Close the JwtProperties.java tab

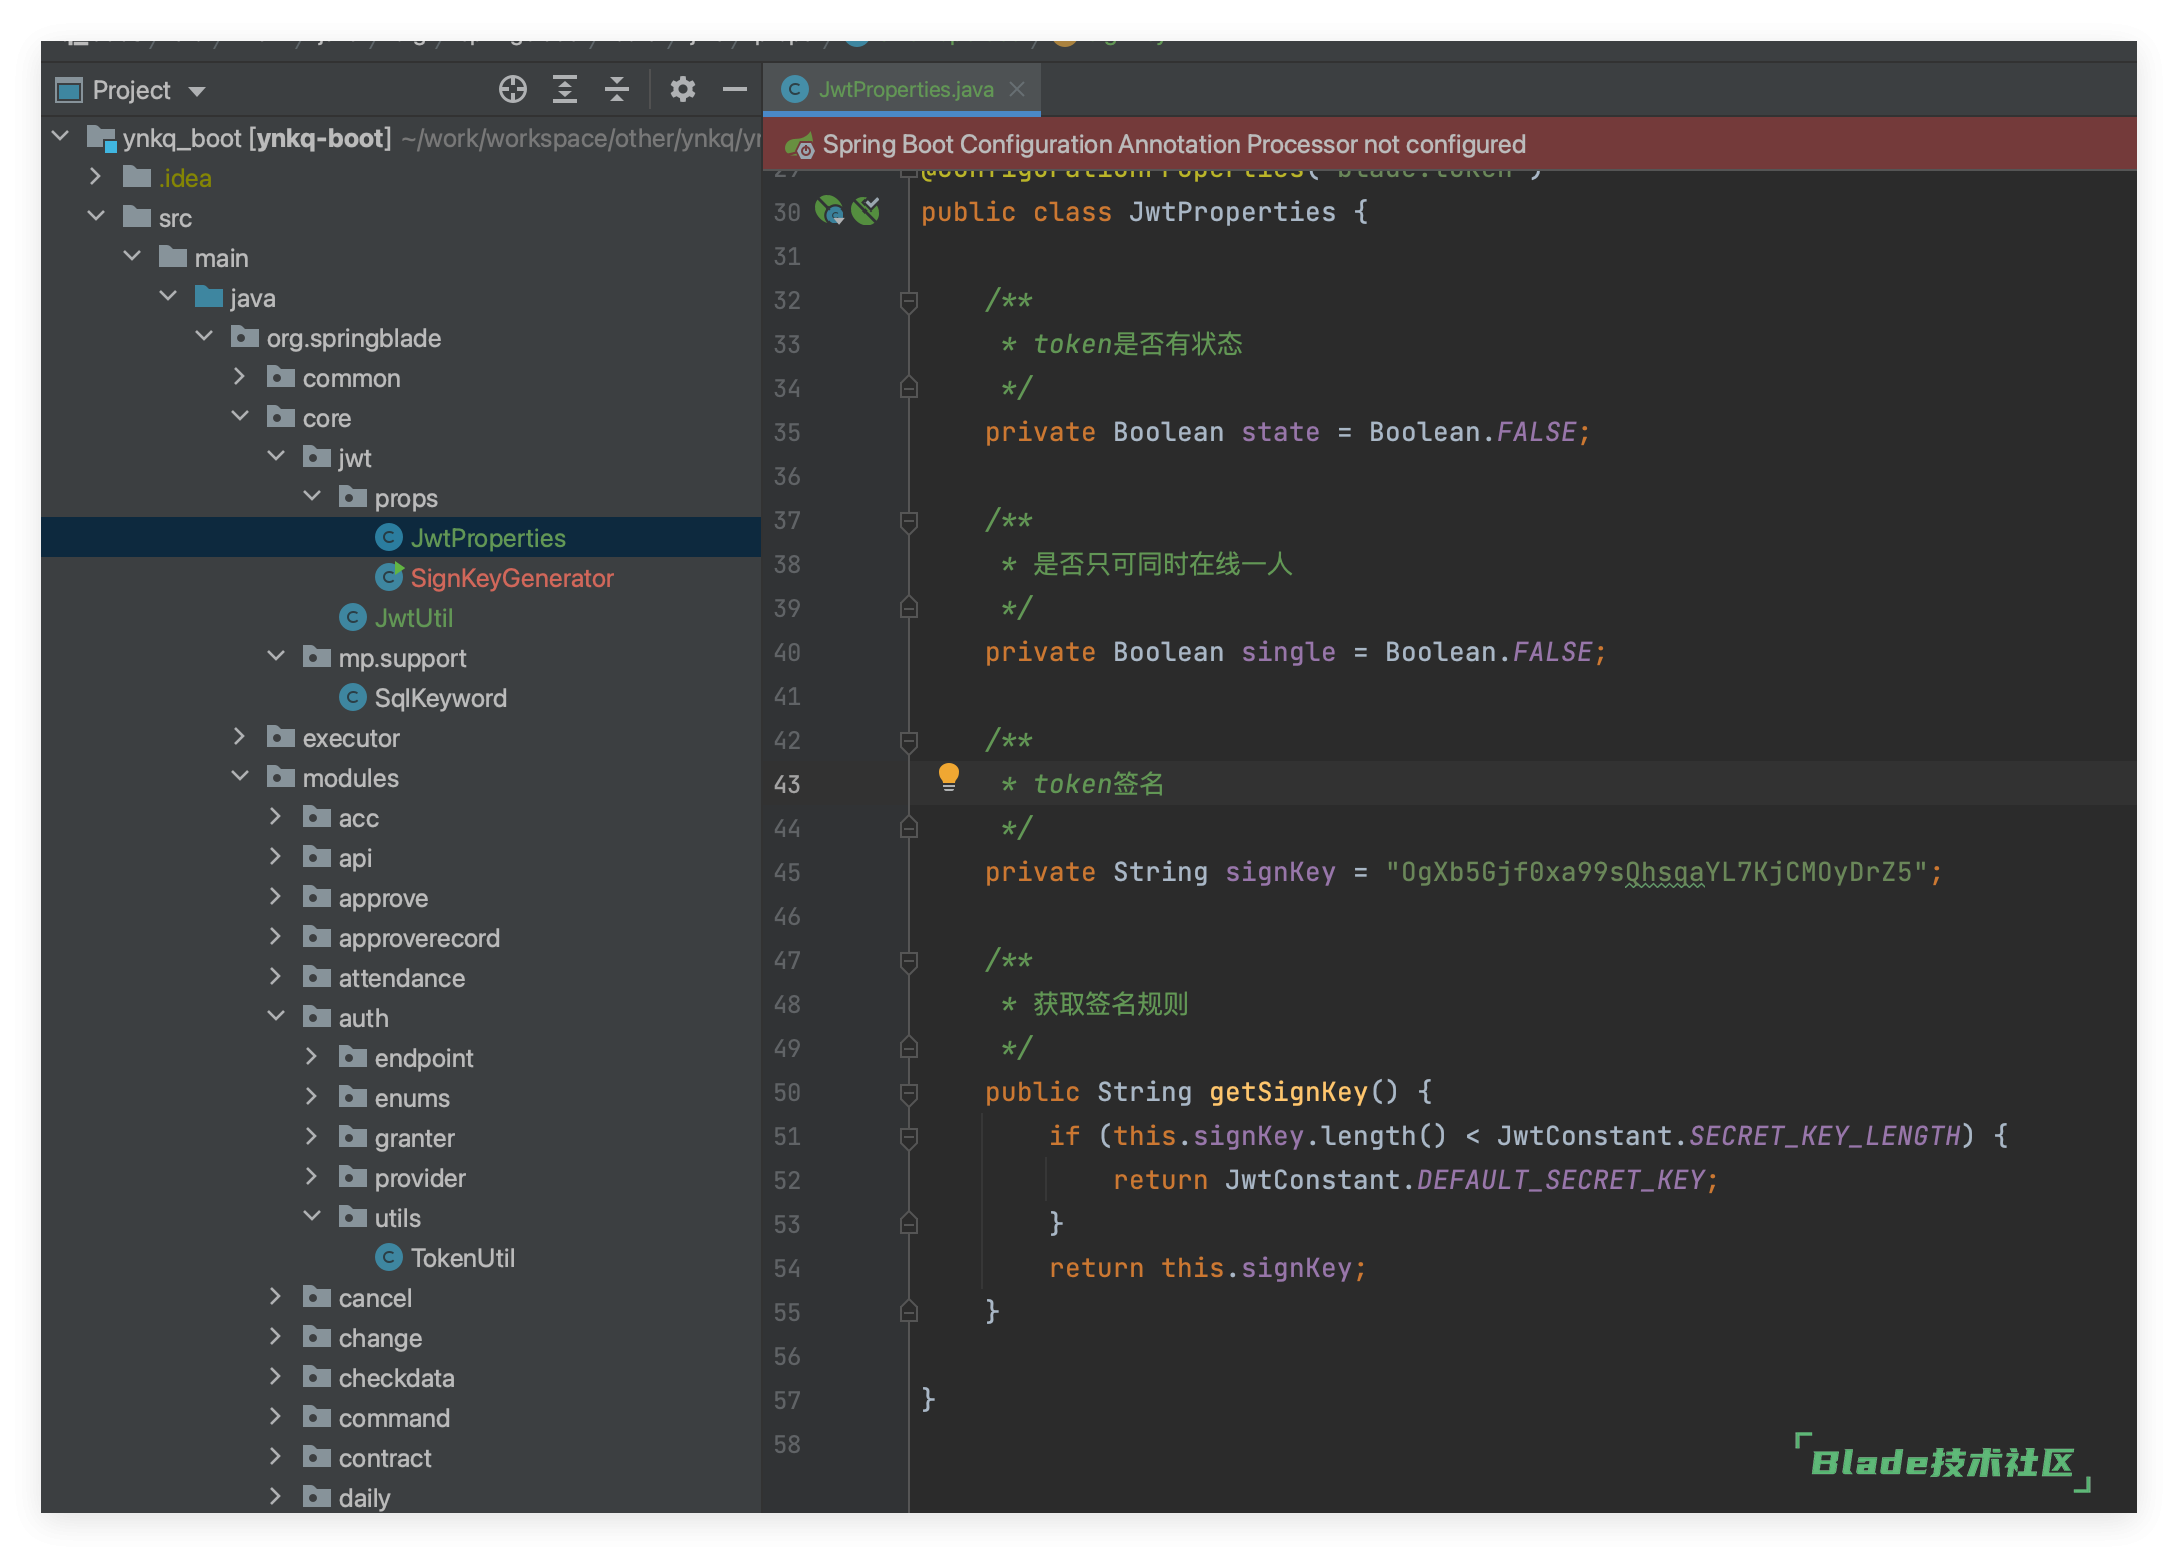[1017, 89]
